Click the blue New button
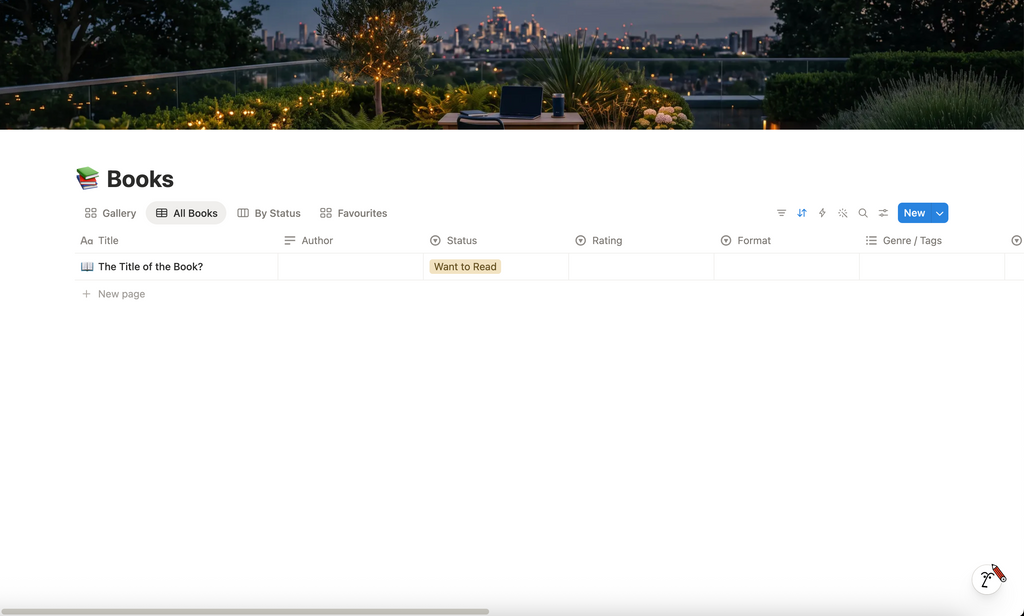Viewport: 1024px width, 616px height. (914, 213)
